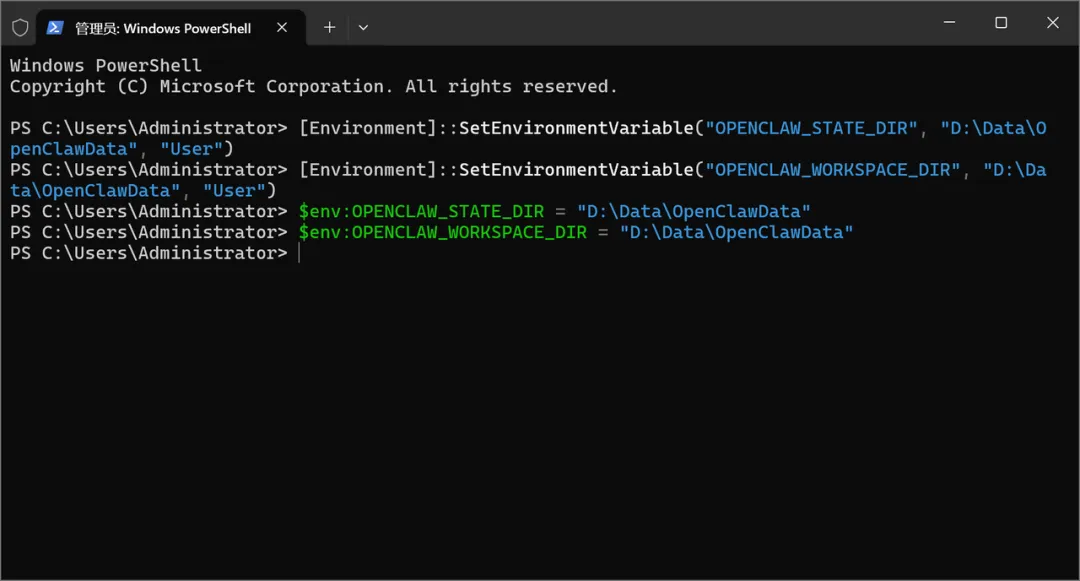Click the green $env:OPENCLAW_STATE_DIR text
The width and height of the screenshot is (1080, 581).
[x=421, y=211]
